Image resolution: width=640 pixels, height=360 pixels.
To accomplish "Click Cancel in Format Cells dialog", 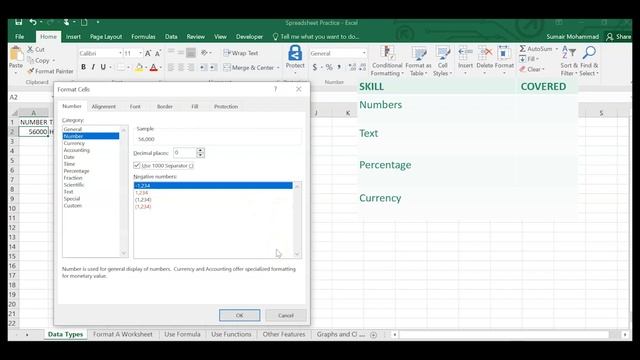I will (286, 315).
